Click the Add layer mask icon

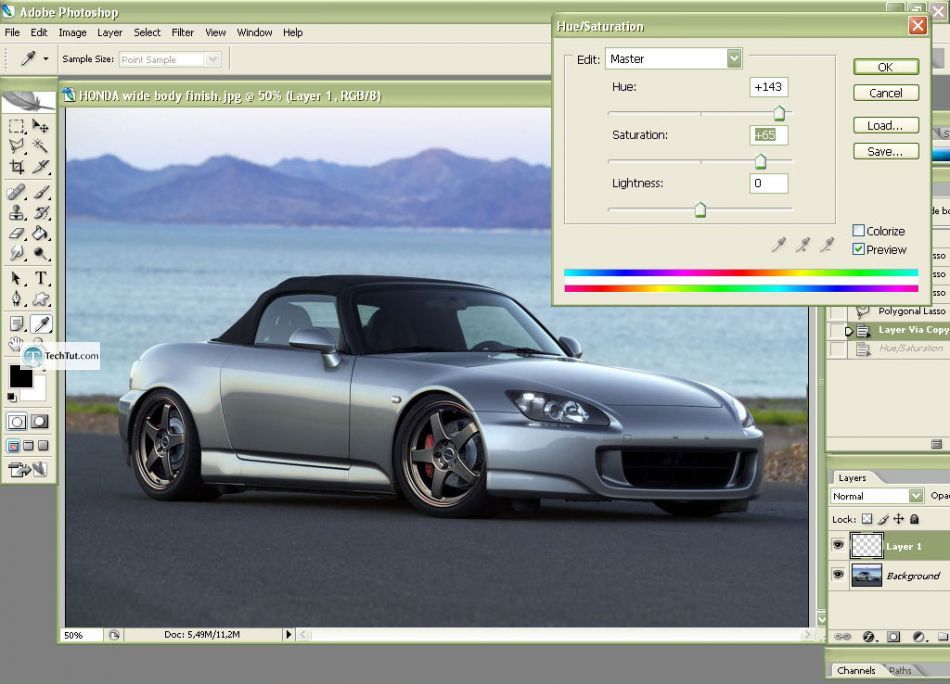[894, 636]
